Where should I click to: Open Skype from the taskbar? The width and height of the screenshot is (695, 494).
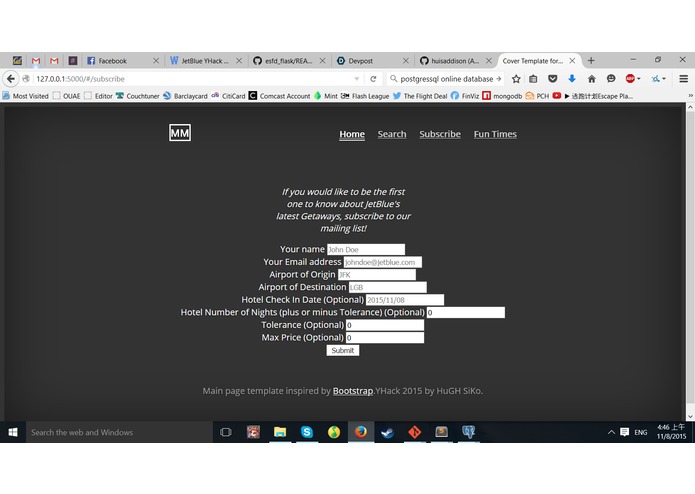click(307, 432)
